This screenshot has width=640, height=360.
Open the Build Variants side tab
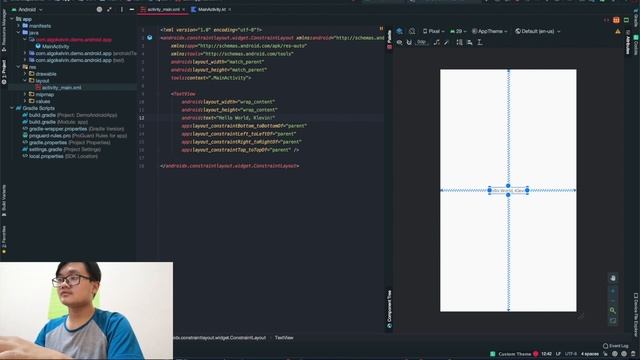coord(4,201)
